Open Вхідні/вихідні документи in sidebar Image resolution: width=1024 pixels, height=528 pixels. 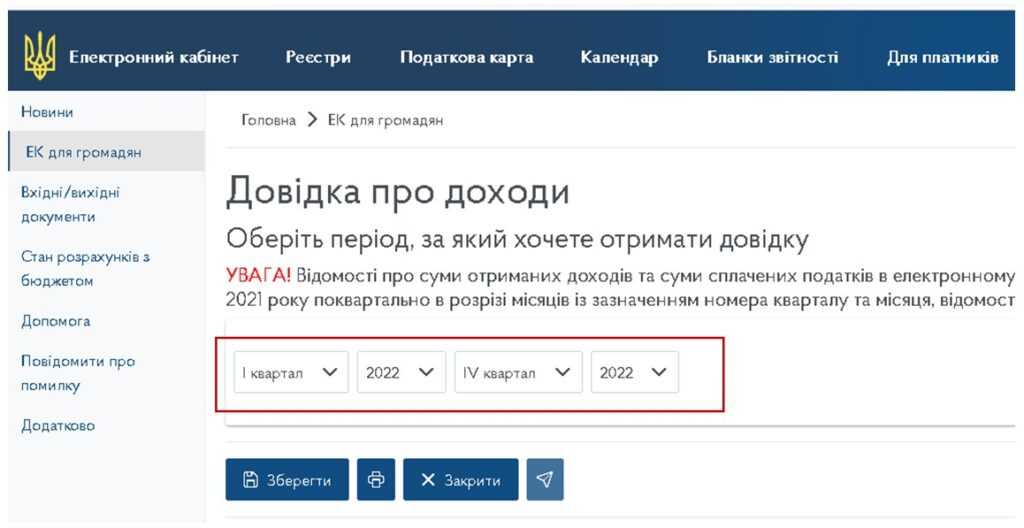pyautogui.click(x=71, y=205)
